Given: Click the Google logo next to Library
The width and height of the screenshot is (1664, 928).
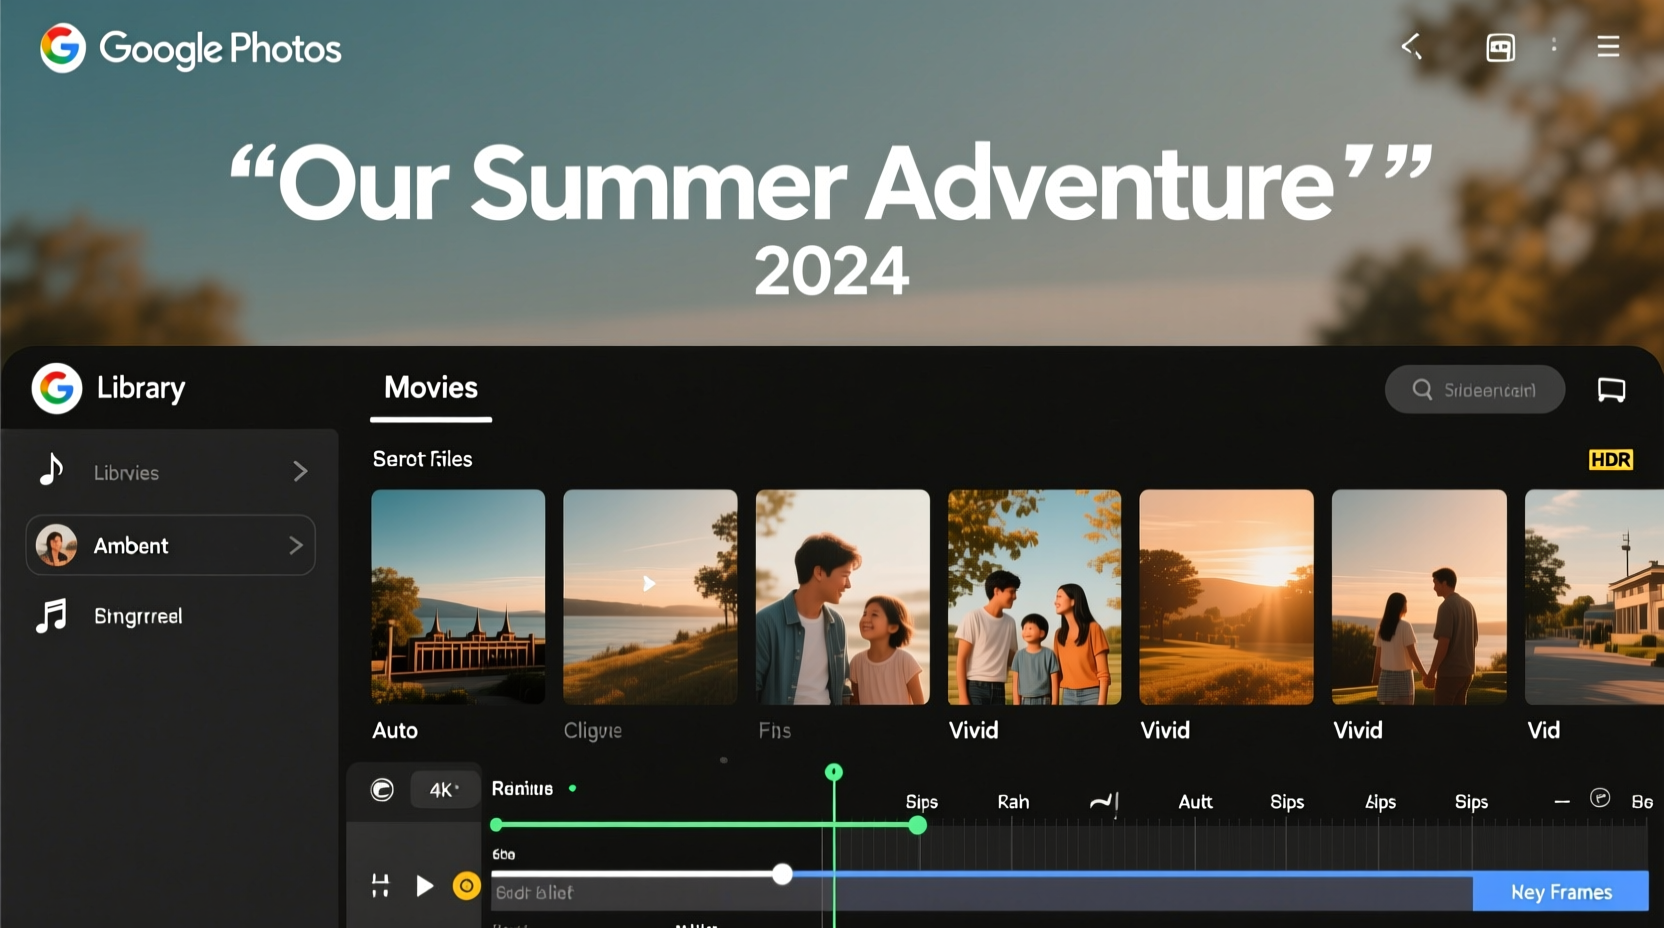Looking at the screenshot, I should click(56, 388).
